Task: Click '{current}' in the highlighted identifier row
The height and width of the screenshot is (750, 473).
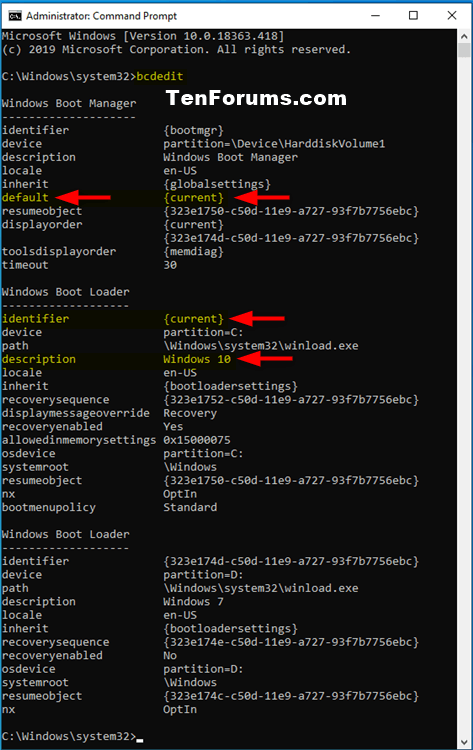Action: [x=193, y=319]
